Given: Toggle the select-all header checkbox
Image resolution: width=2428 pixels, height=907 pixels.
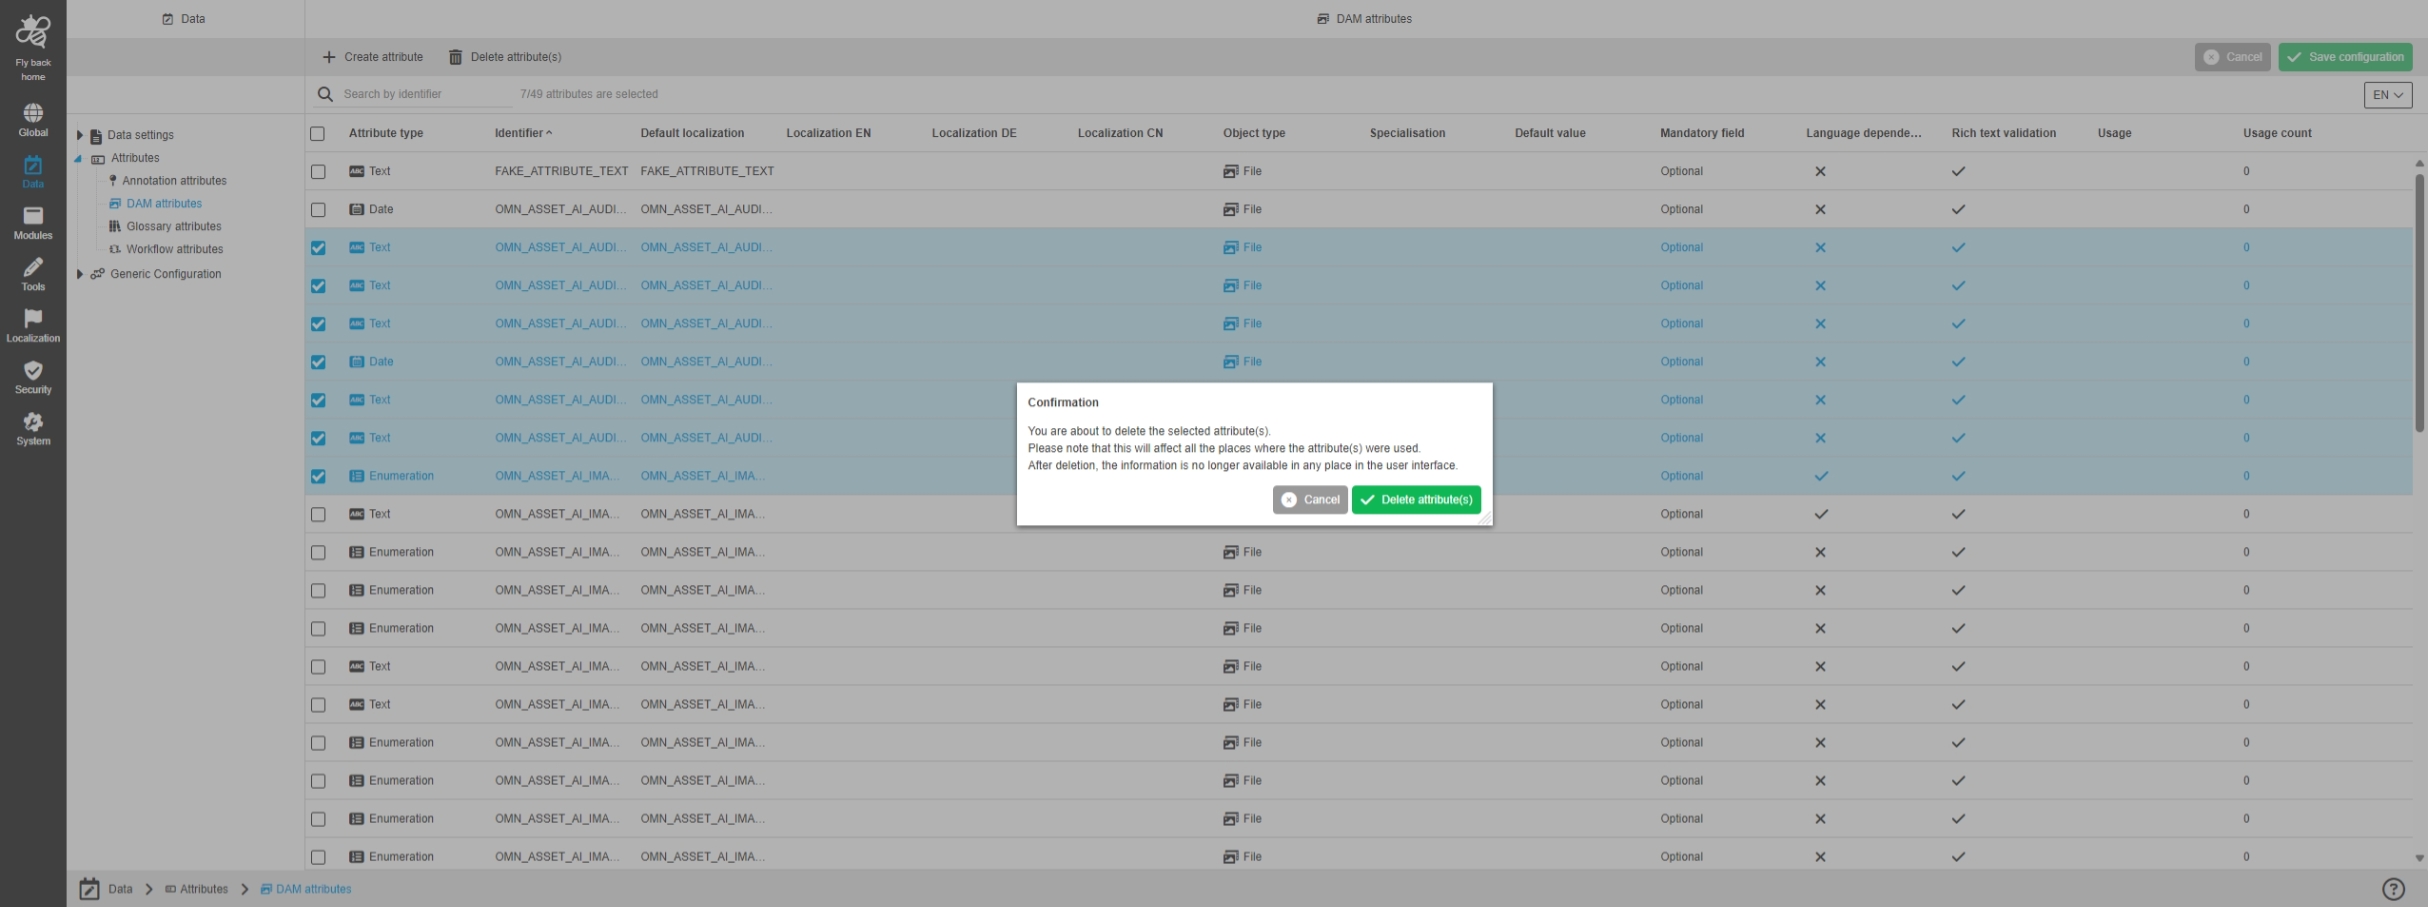Looking at the screenshot, I should (318, 134).
